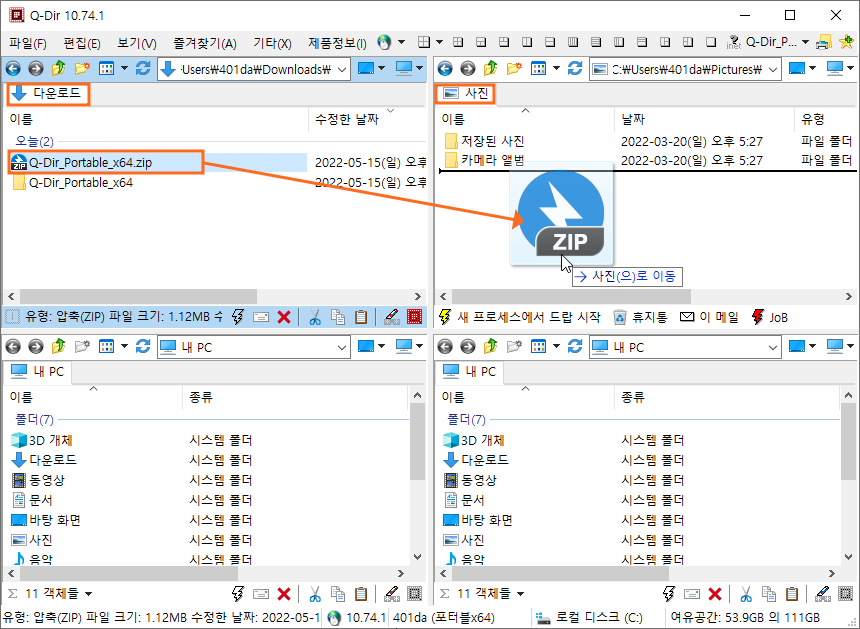Go forward in the Downloads pane
The width and height of the screenshot is (860, 629).
tap(36, 69)
